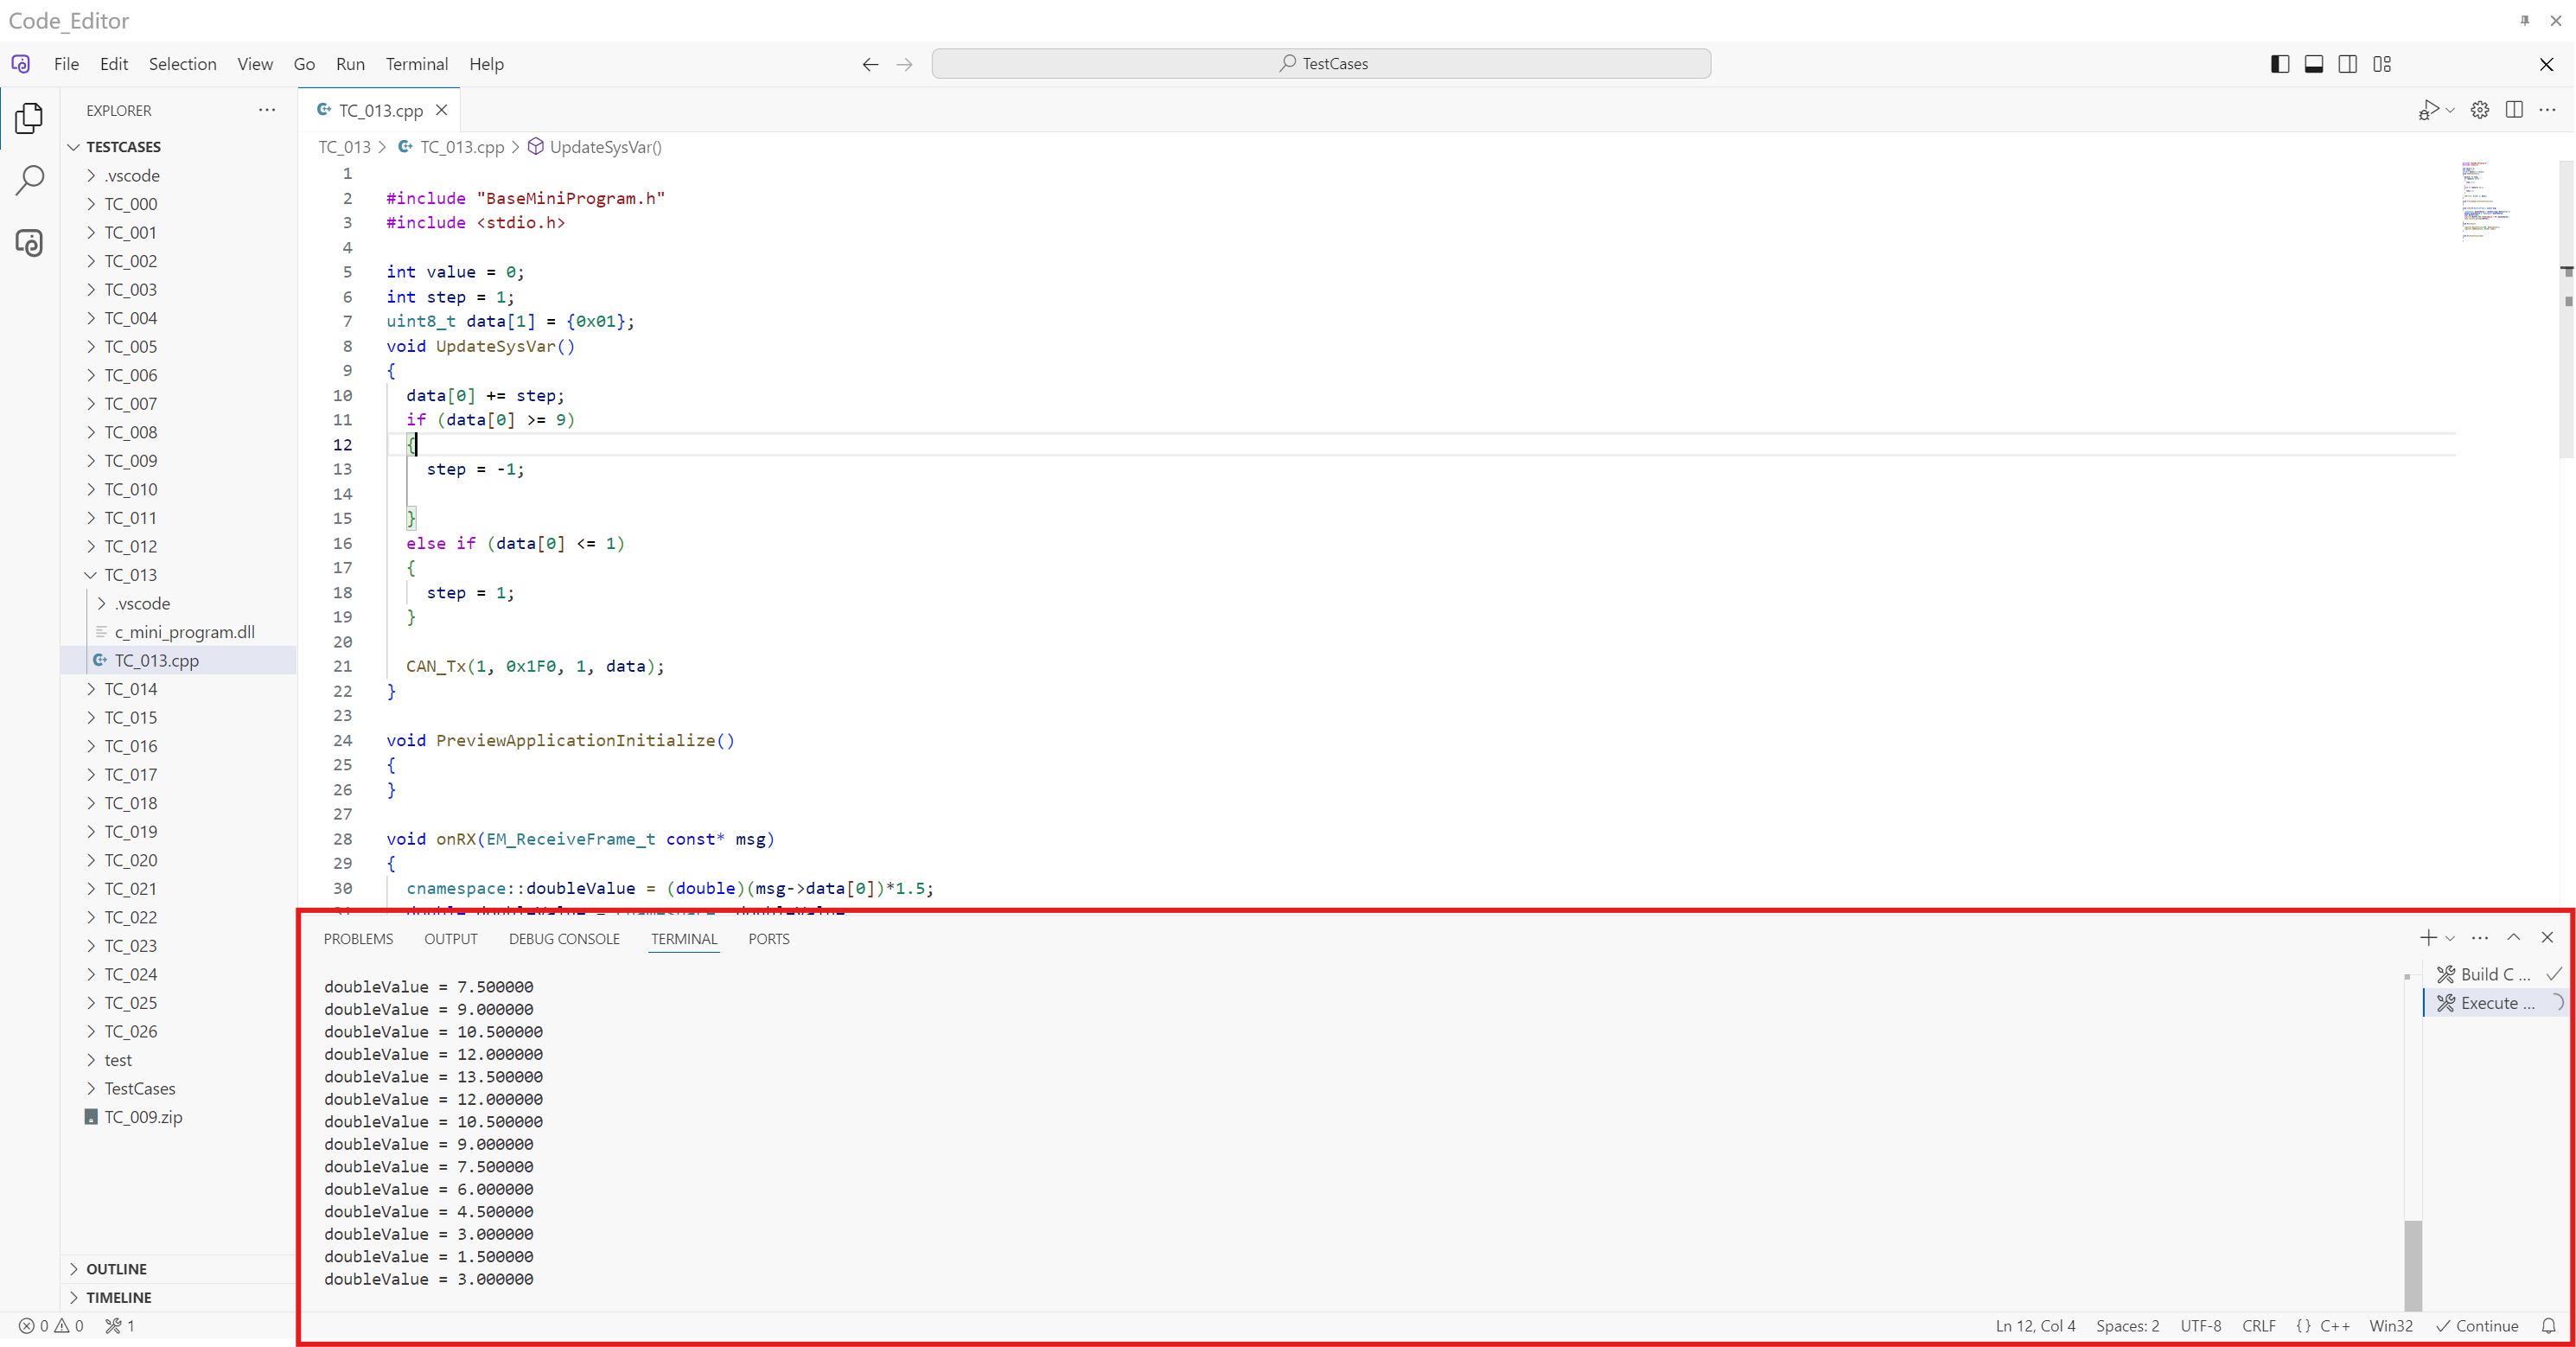Click Continue in the status bar

click(x=2477, y=1326)
